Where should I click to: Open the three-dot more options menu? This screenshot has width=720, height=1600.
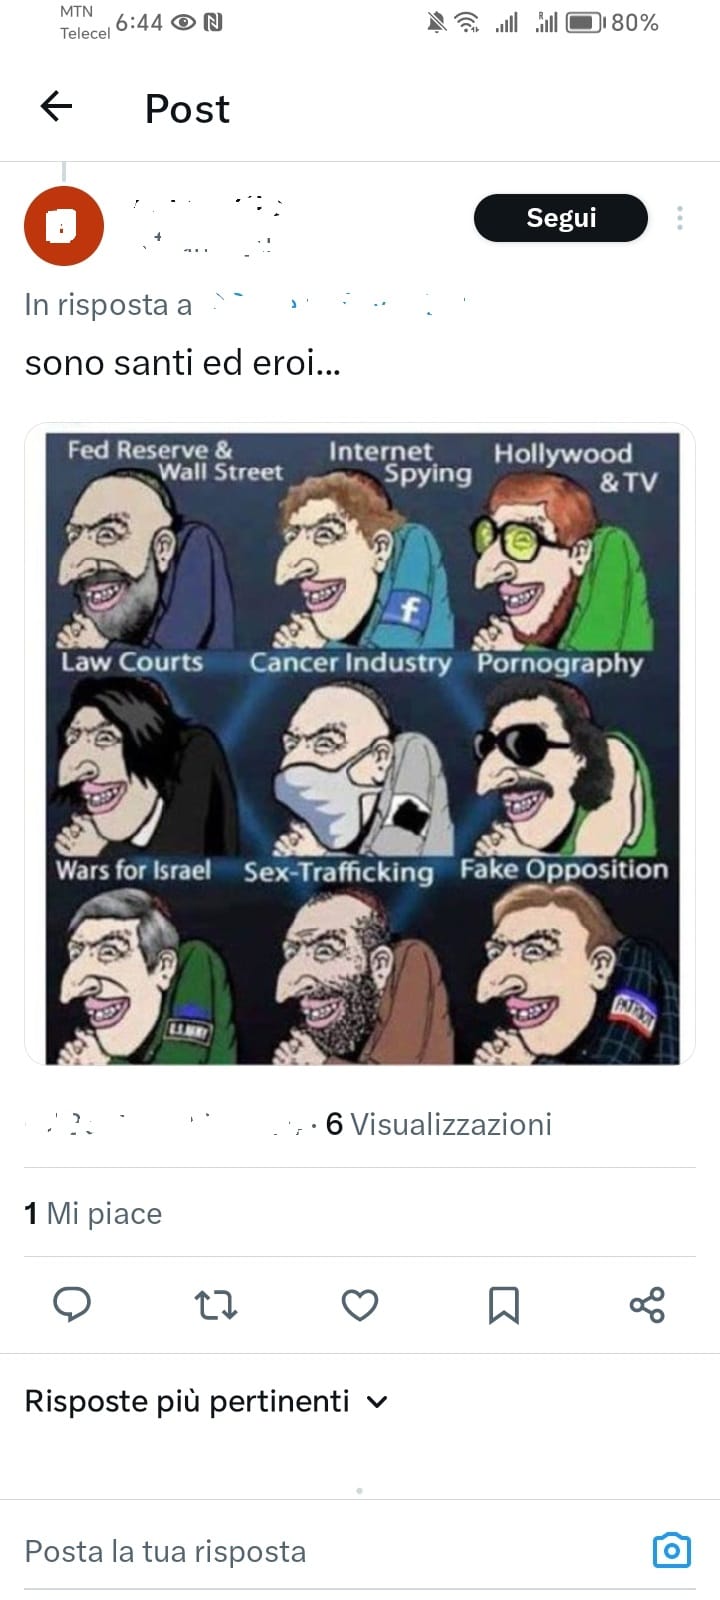tap(680, 218)
